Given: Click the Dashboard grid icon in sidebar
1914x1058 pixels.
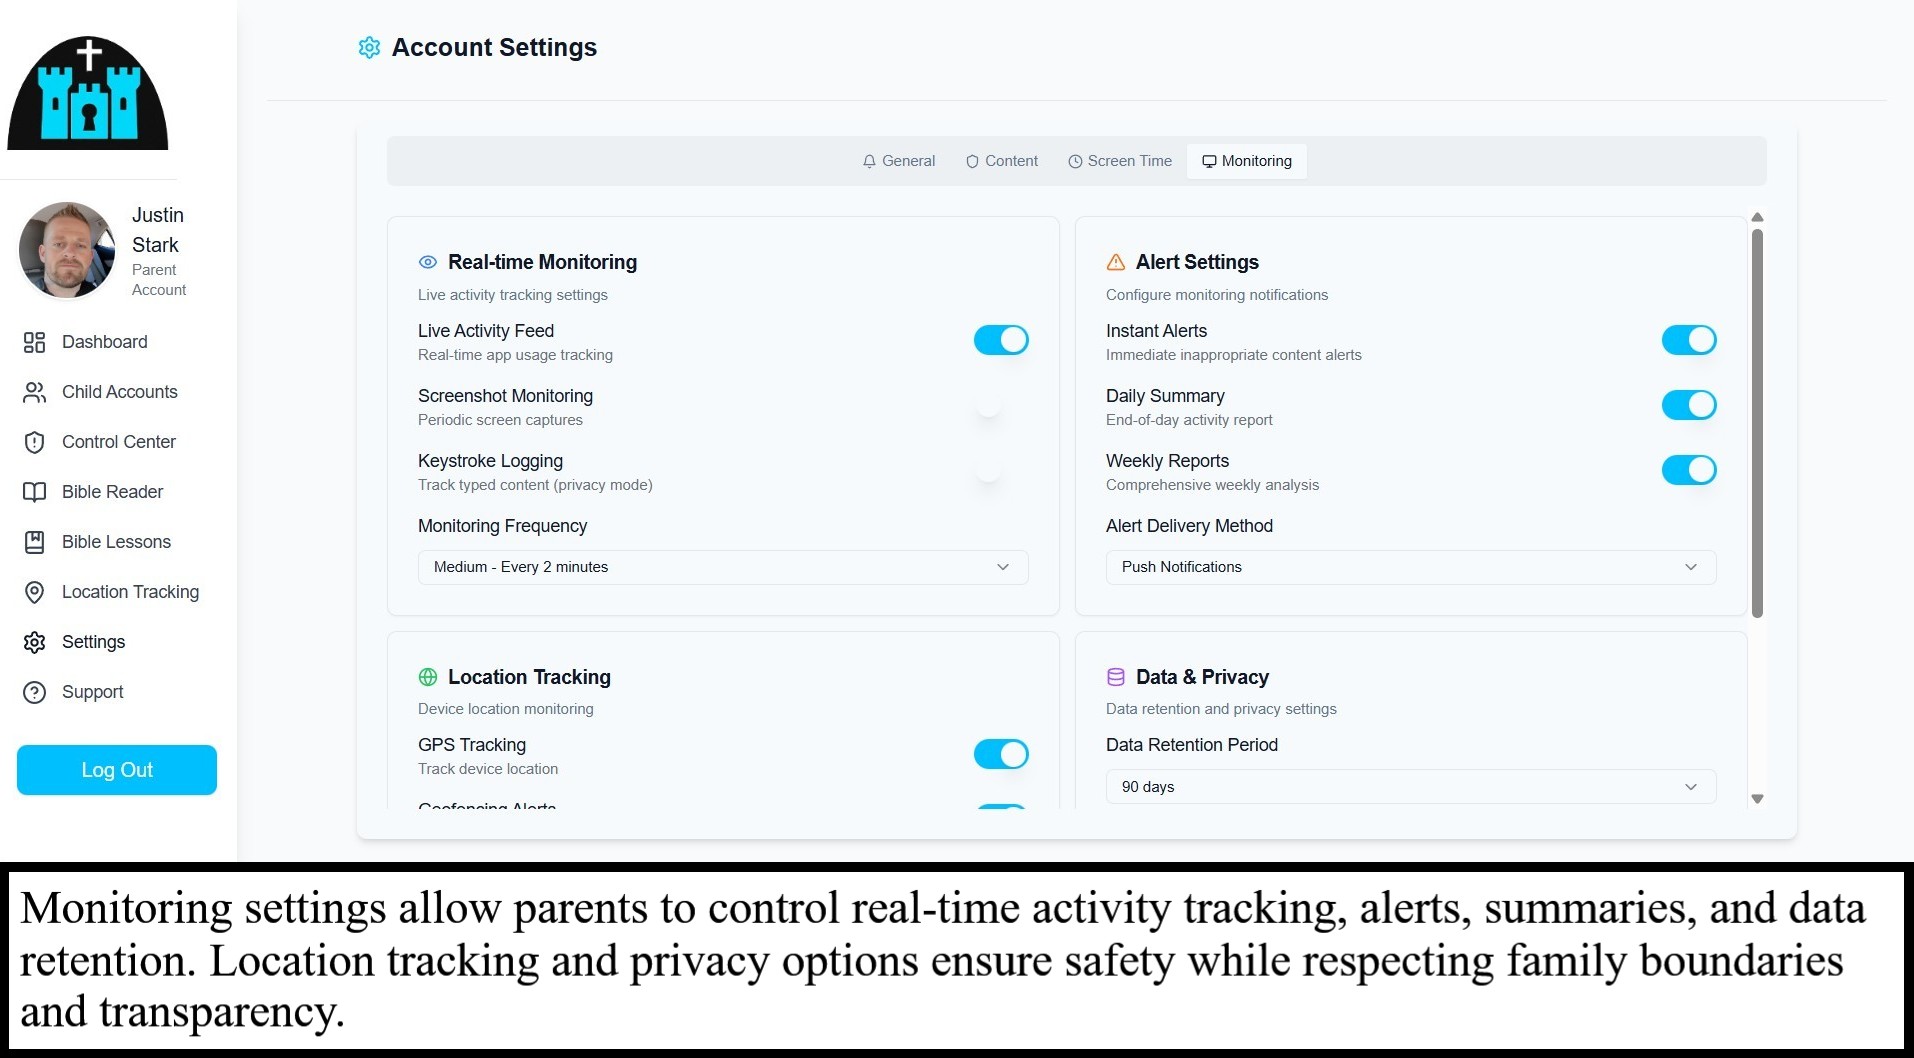Looking at the screenshot, I should [x=34, y=343].
